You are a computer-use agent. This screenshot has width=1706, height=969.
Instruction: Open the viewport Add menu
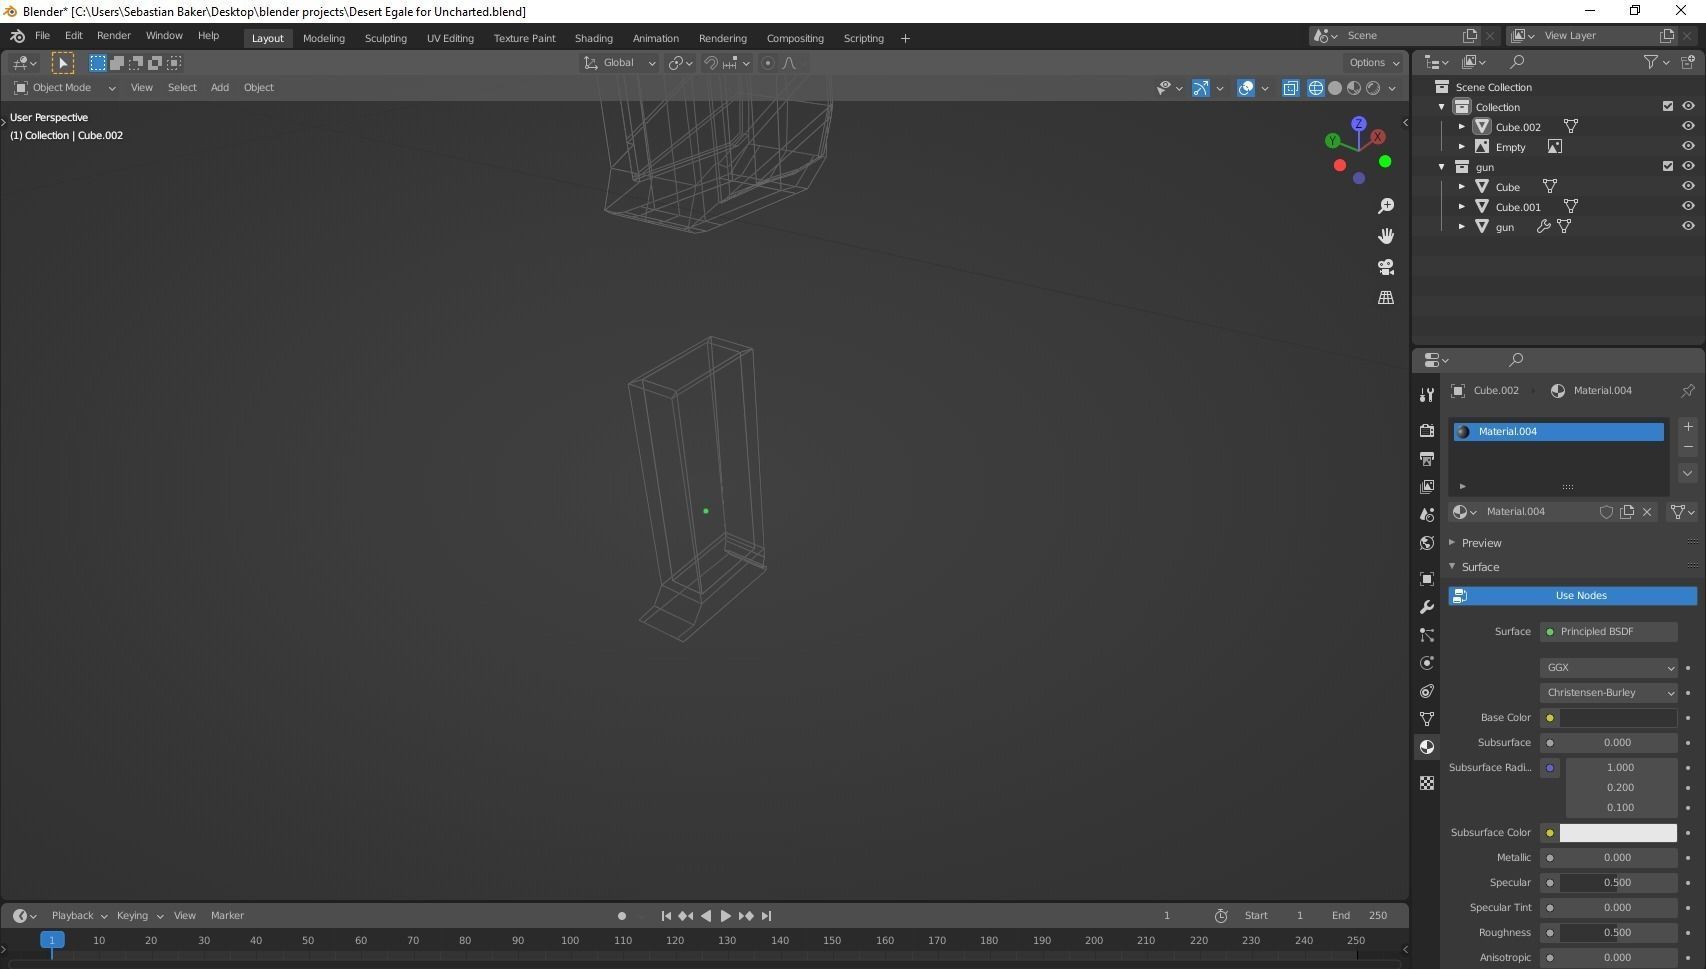tap(220, 88)
